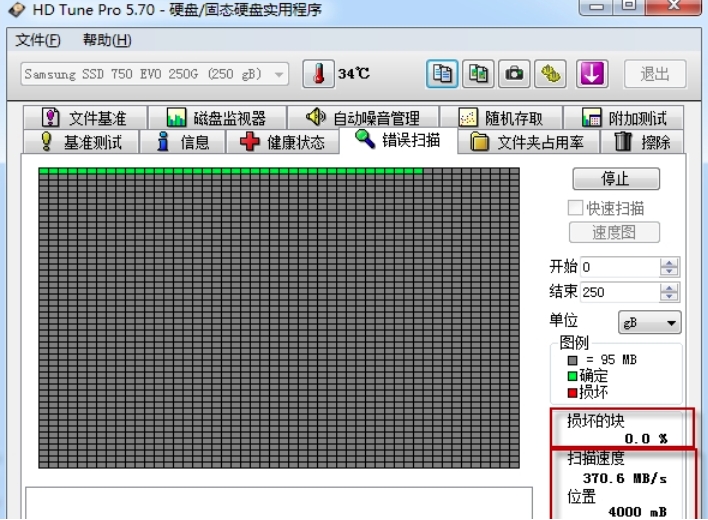Save a screenshot with the camera icon

514,74
